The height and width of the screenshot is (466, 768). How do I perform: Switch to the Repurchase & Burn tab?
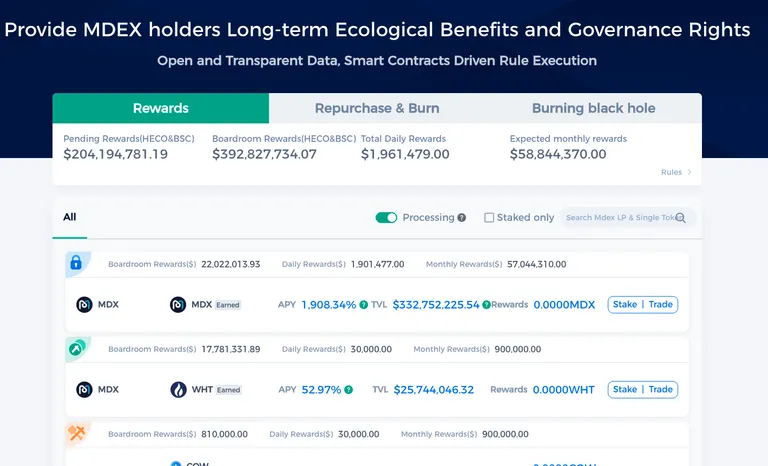377,108
